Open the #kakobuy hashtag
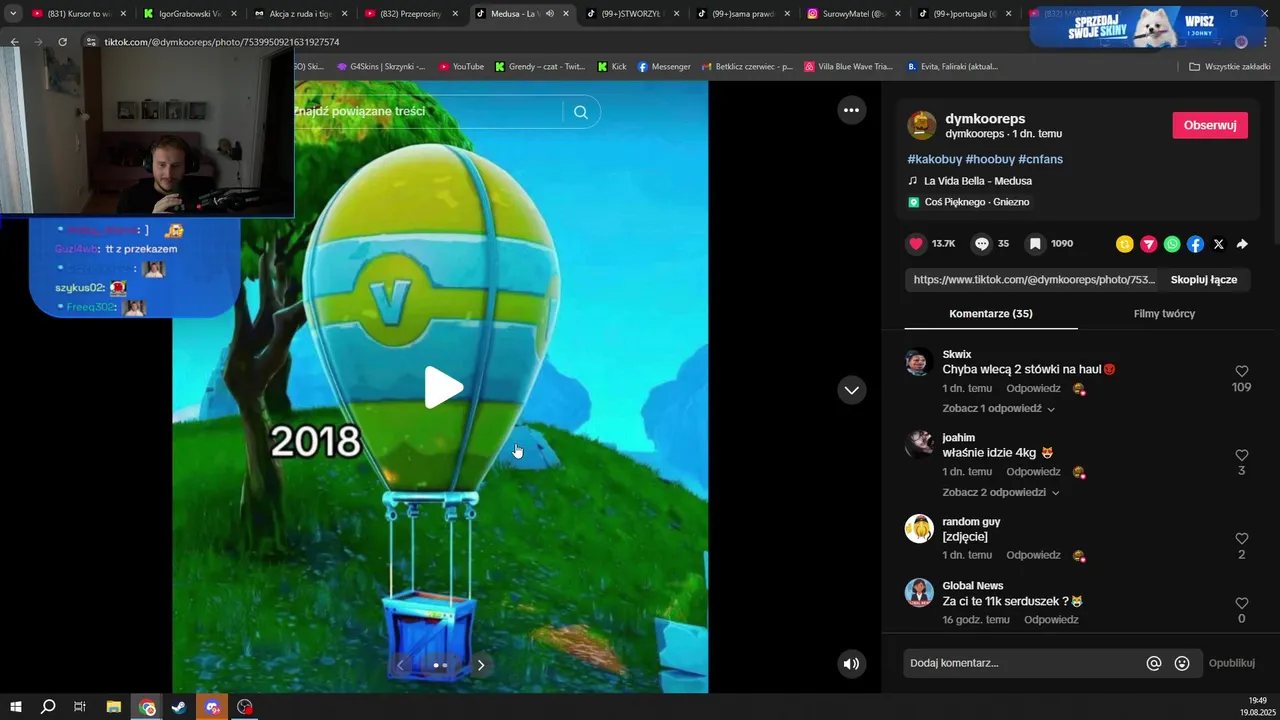Image resolution: width=1280 pixels, height=720 pixels. coord(934,159)
